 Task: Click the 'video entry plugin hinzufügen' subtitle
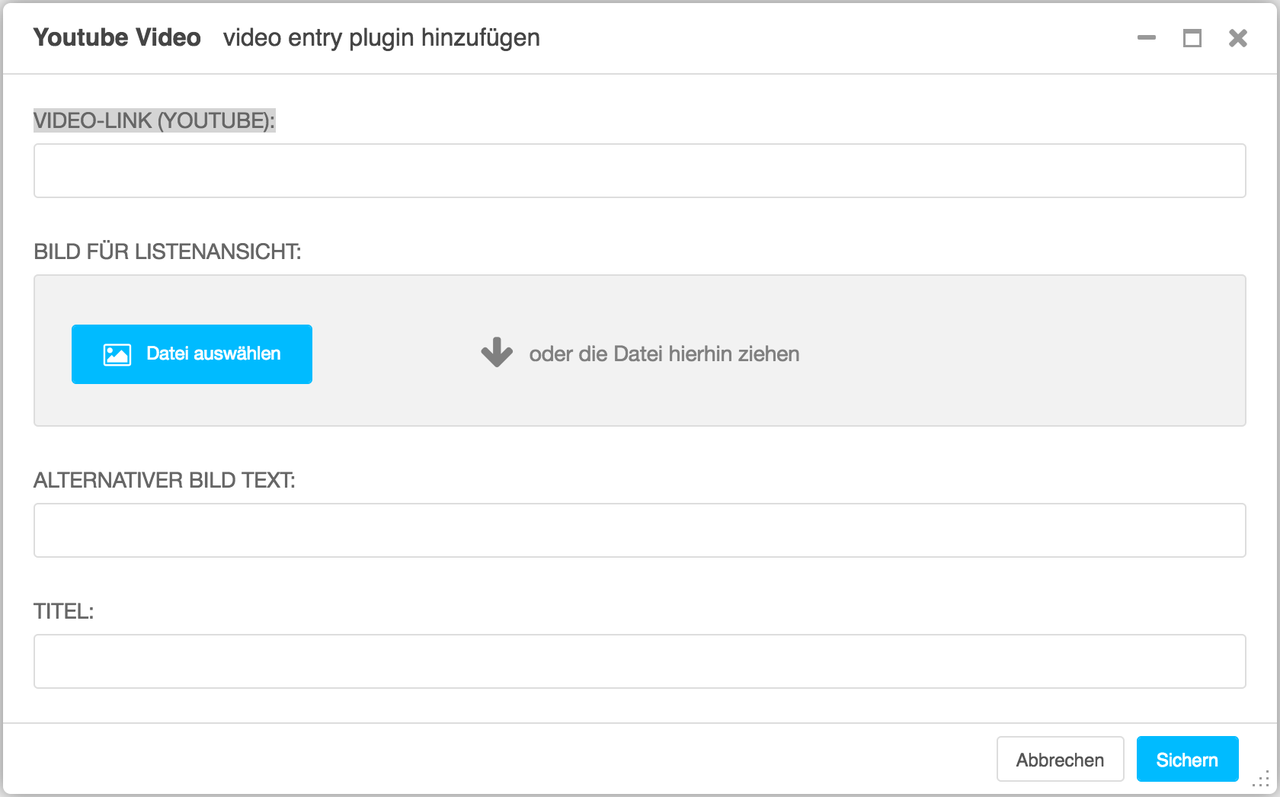[x=382, y=38]
